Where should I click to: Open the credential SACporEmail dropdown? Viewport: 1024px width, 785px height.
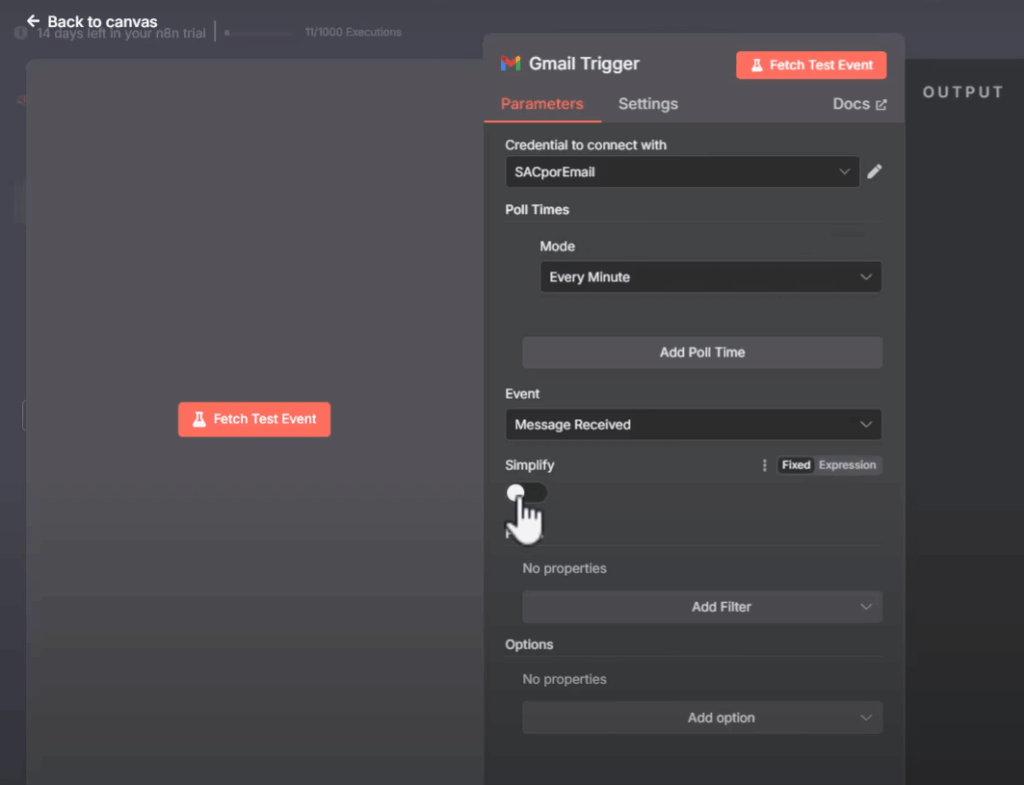(x=682, y=172)
